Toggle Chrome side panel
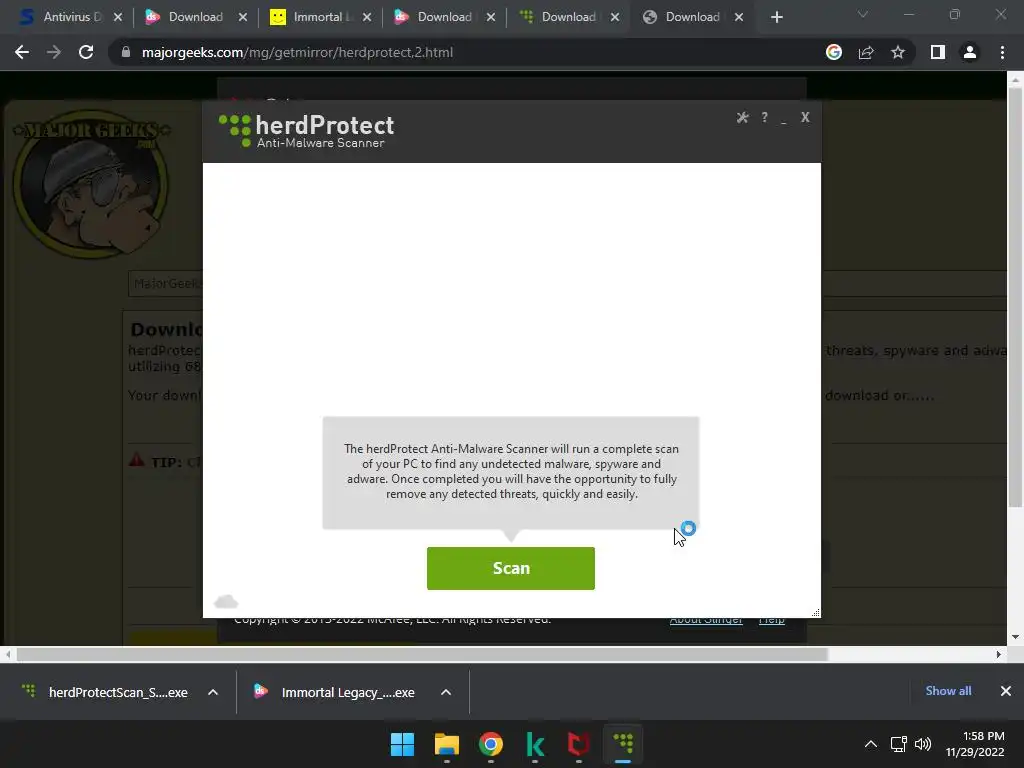The image size is (1024, 768). pyautogui.click(x=938, y=52)
